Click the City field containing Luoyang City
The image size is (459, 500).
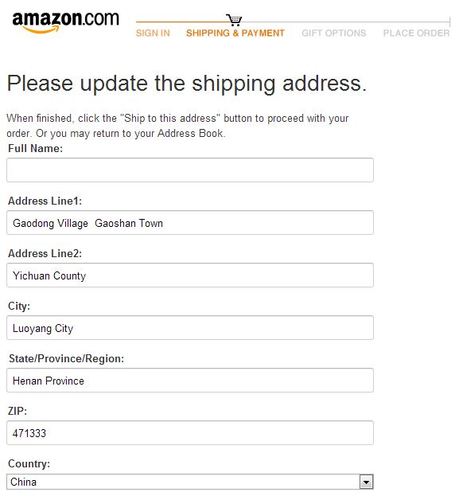click(x=190, y=328)
